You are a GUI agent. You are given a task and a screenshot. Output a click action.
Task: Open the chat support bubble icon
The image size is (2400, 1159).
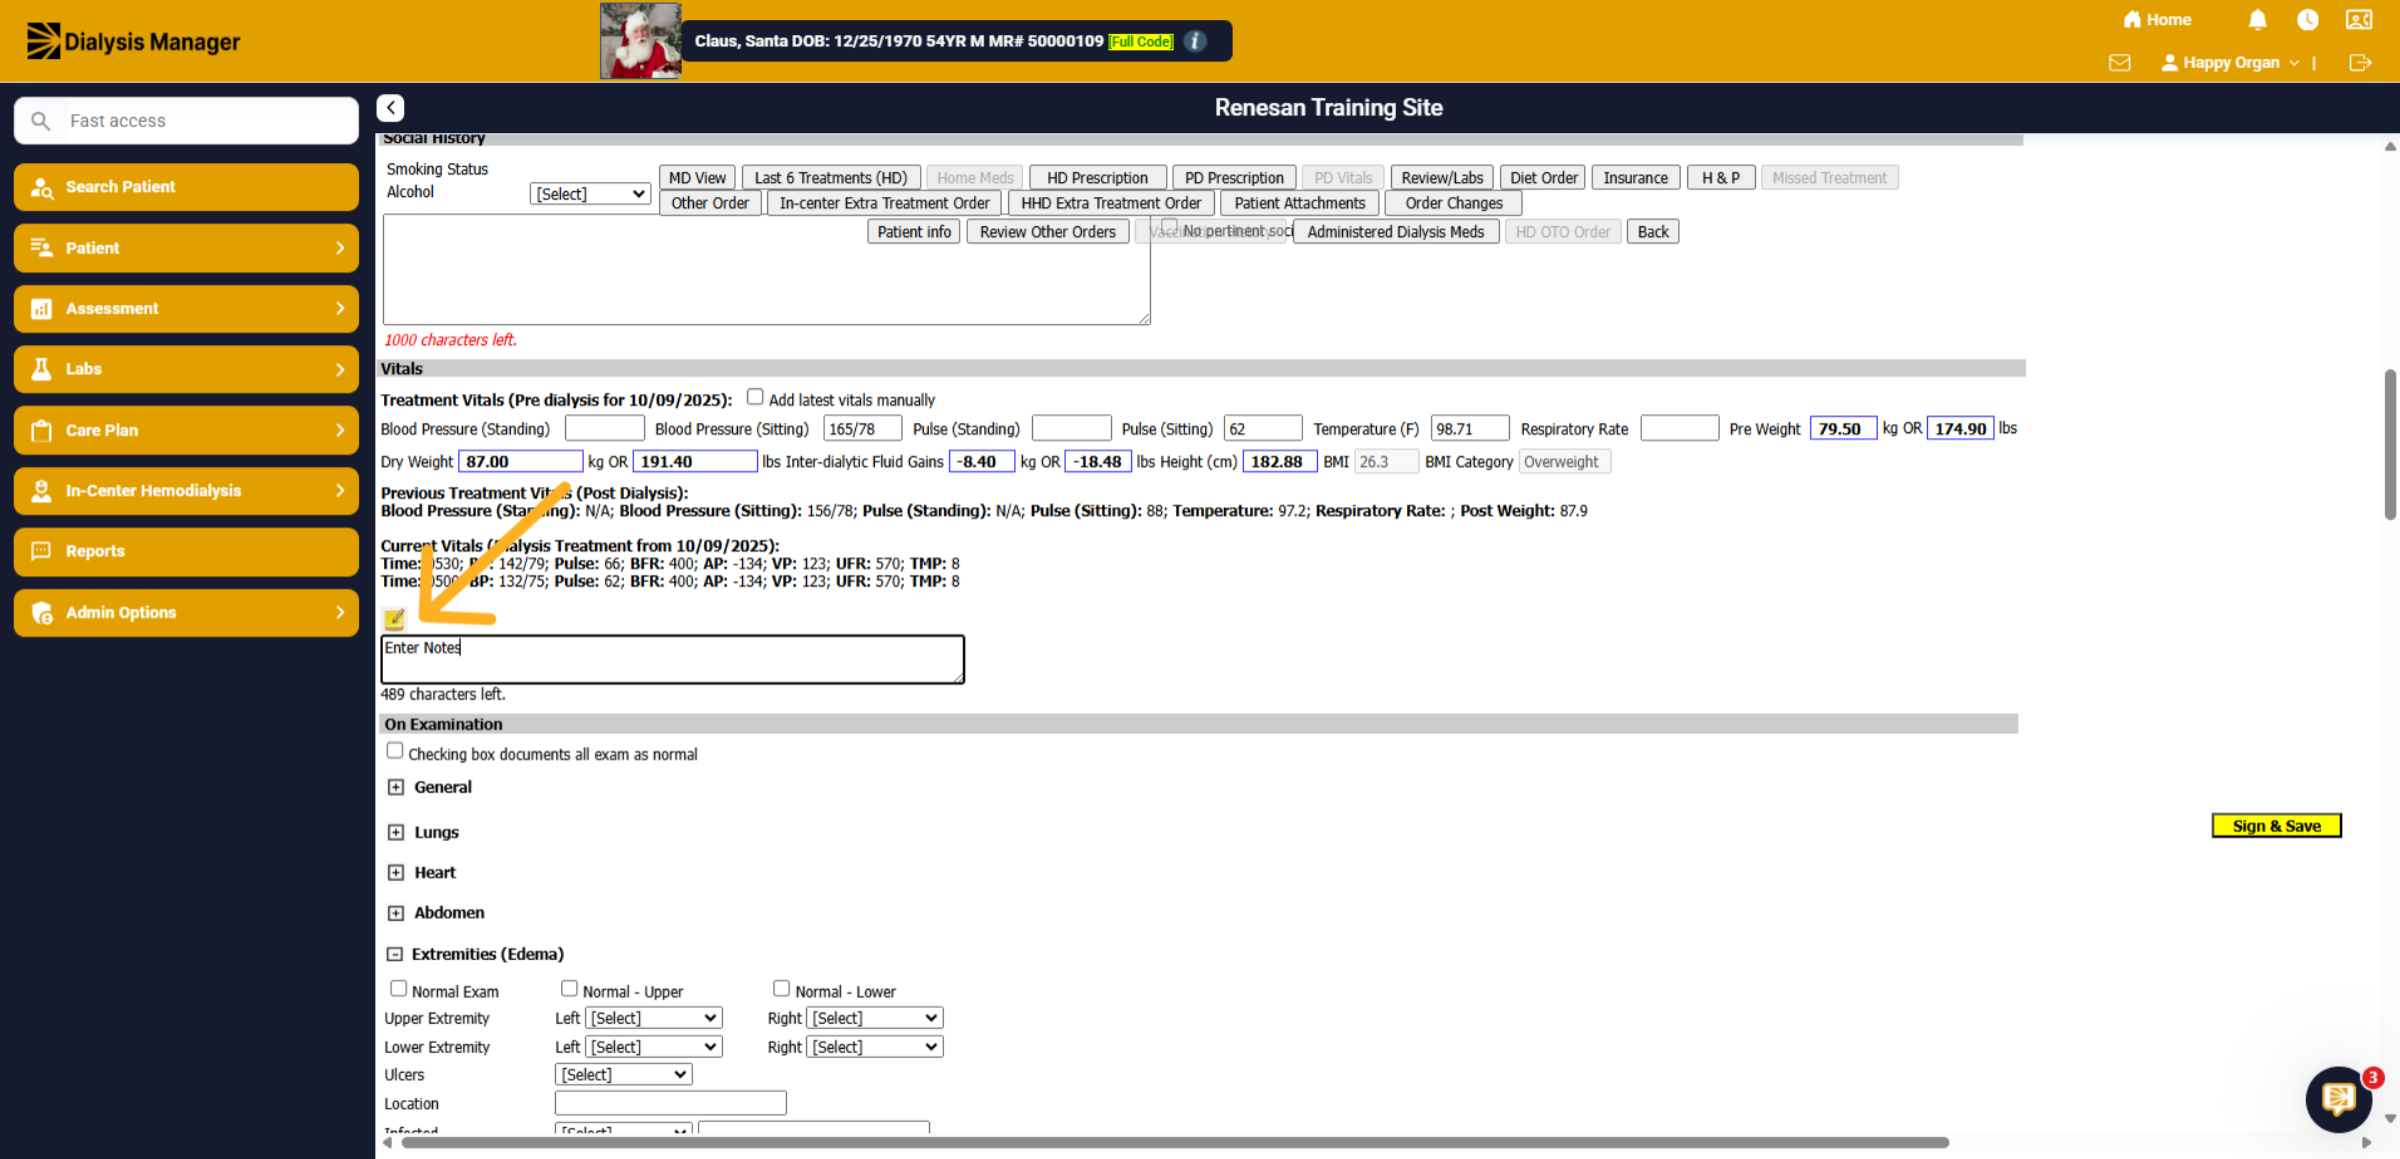pyautogui.click(x=2338, y=1099)
